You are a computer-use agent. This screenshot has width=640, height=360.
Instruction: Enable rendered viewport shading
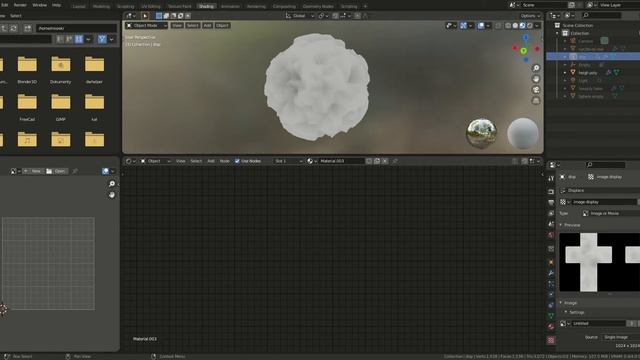(x=530, y=25)
